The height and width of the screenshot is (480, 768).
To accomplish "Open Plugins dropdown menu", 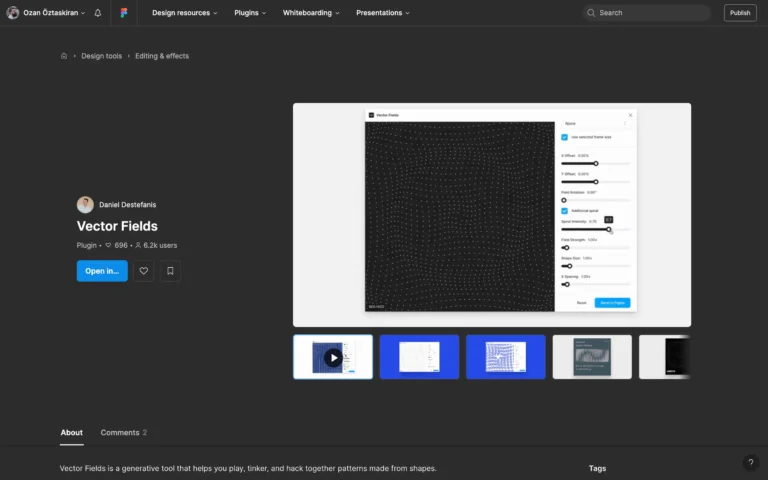I will pyautogui.click(x=250, y=13).
